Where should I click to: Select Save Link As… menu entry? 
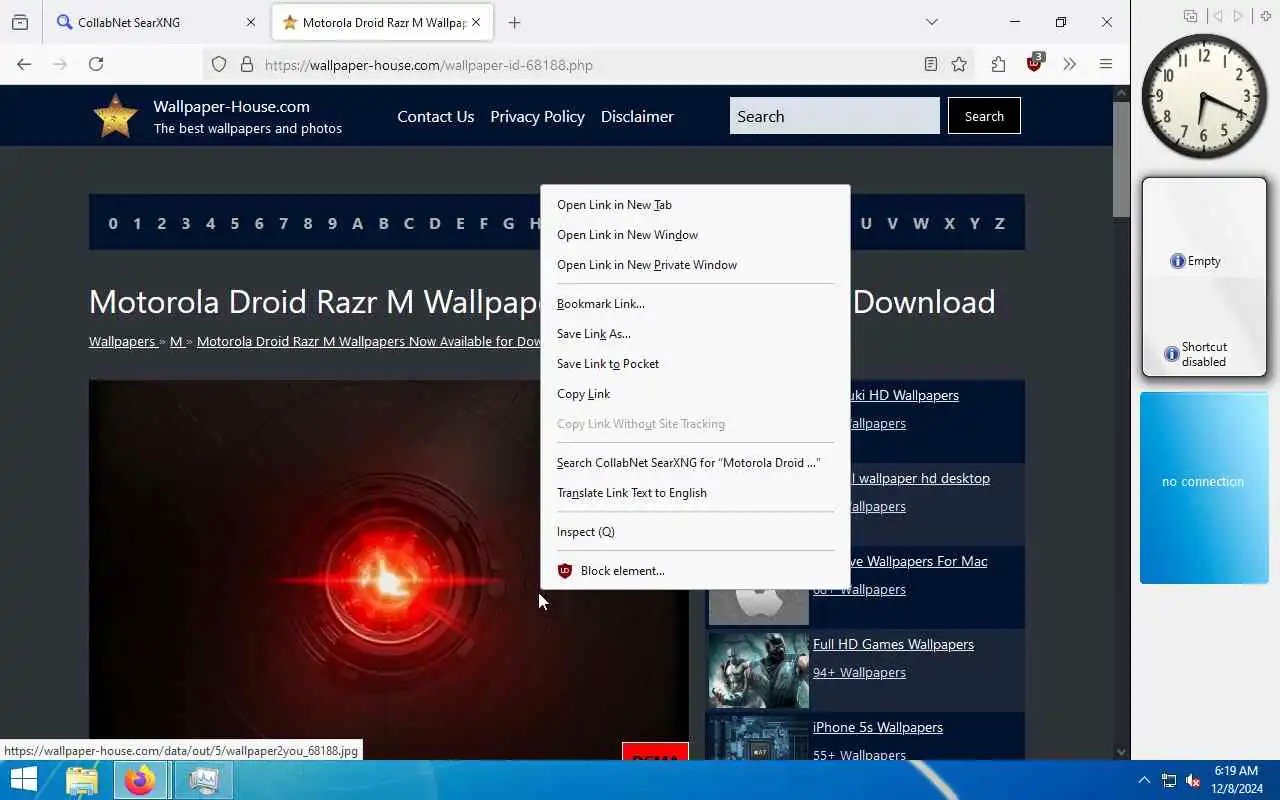(695, 334)
